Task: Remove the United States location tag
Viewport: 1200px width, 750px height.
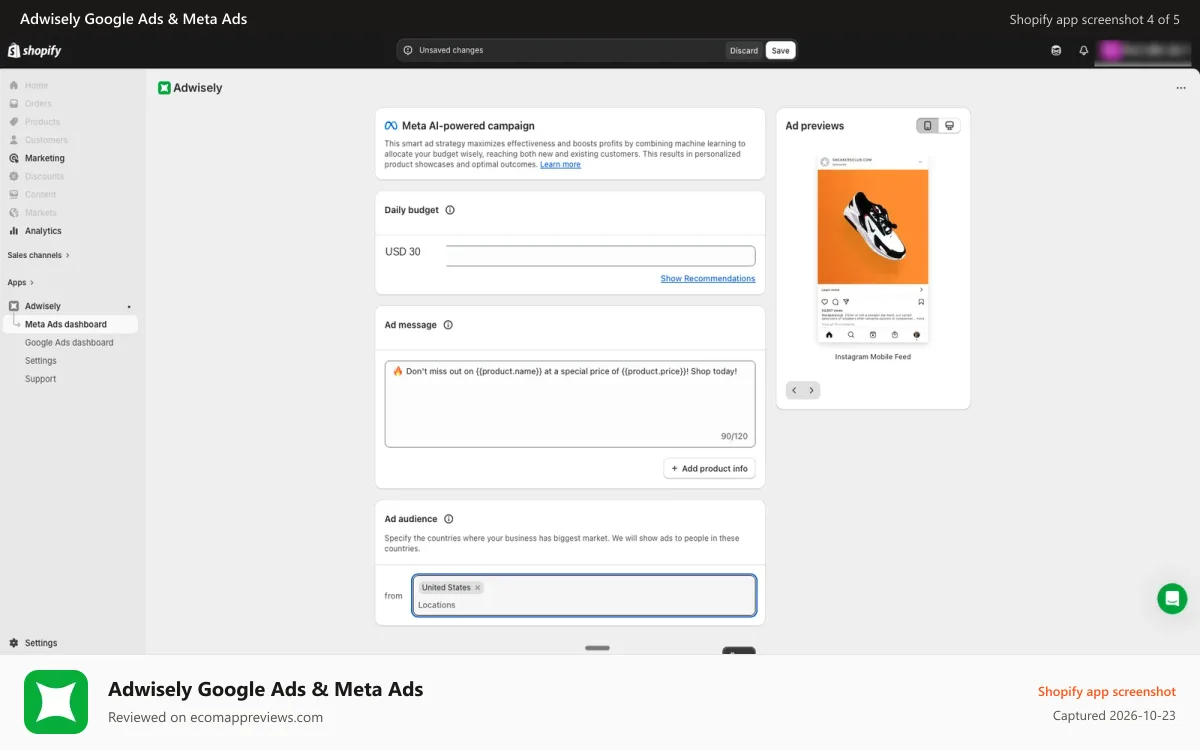Action: (x=478, y=588)
